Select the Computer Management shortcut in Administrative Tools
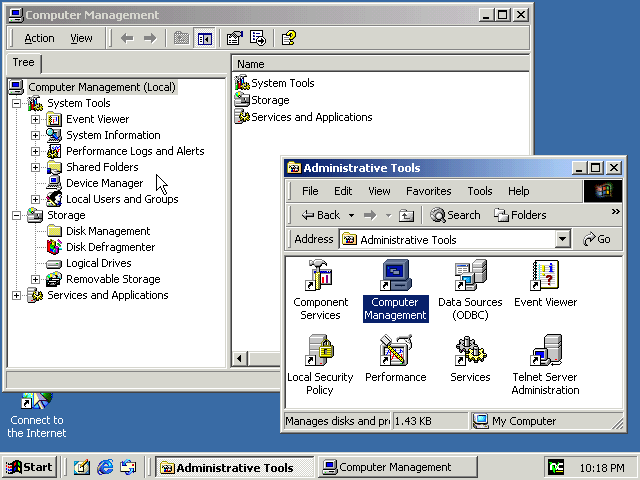The height and width of the screenshot is (480, 640). point(396,291)
